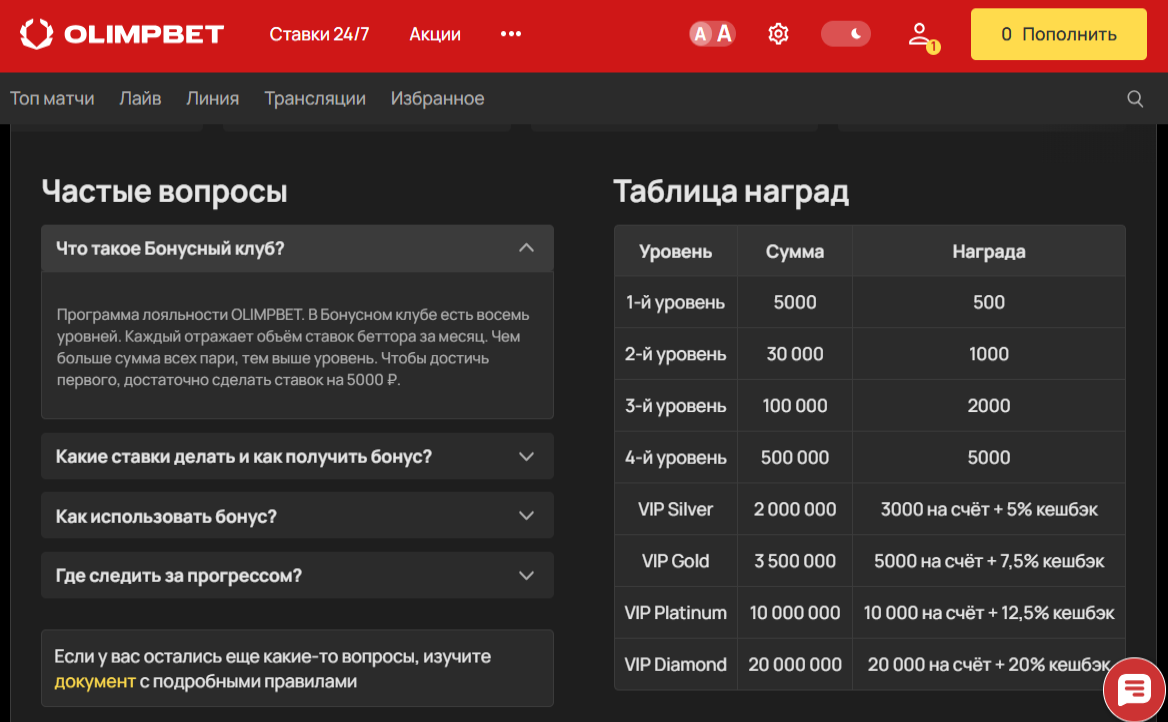Click the 10 000 на счёт + 12,5% кешбэк cell
This screenshot has height=722, width=1168.
pyautogui.click(x=988, y=612)
